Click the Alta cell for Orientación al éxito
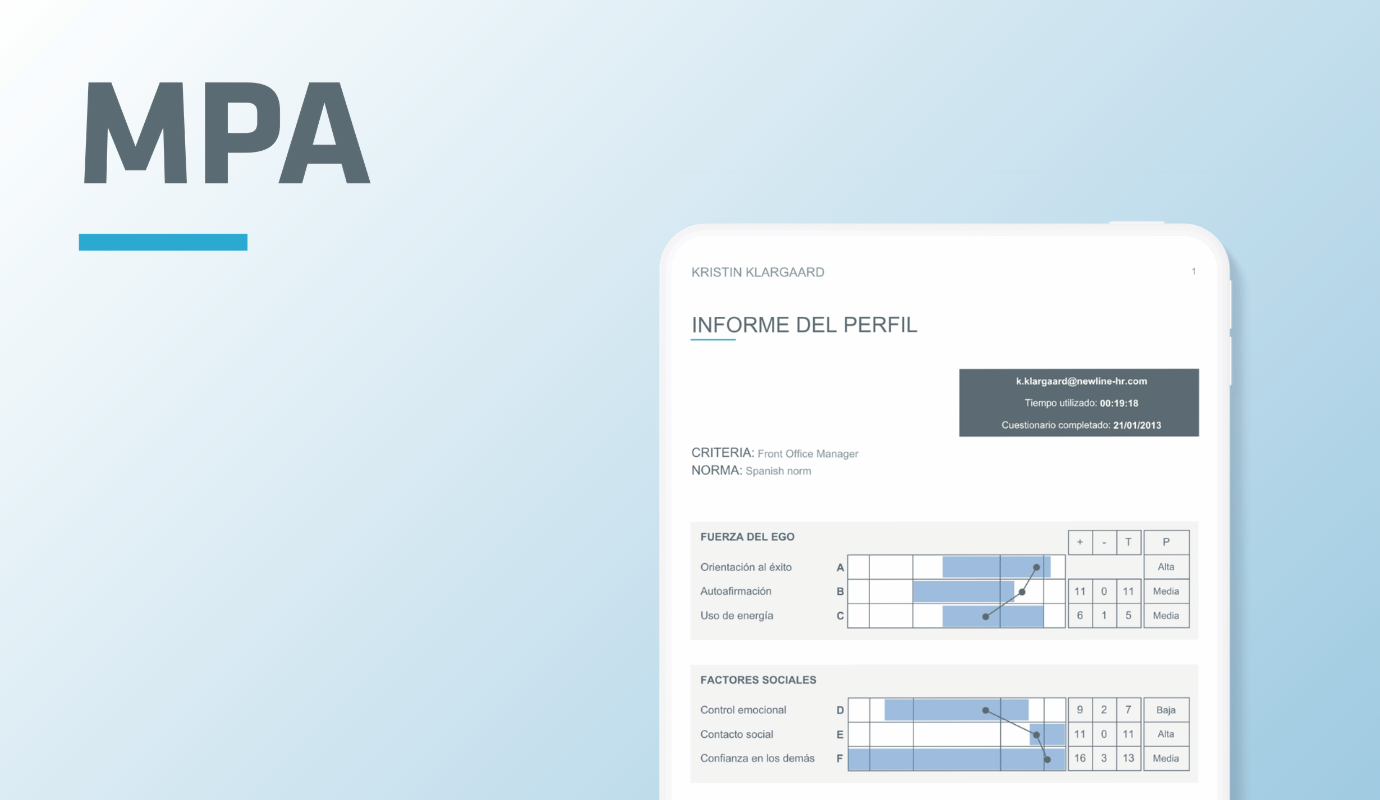Viewport: 1380px width, 800px height. 1166,567
